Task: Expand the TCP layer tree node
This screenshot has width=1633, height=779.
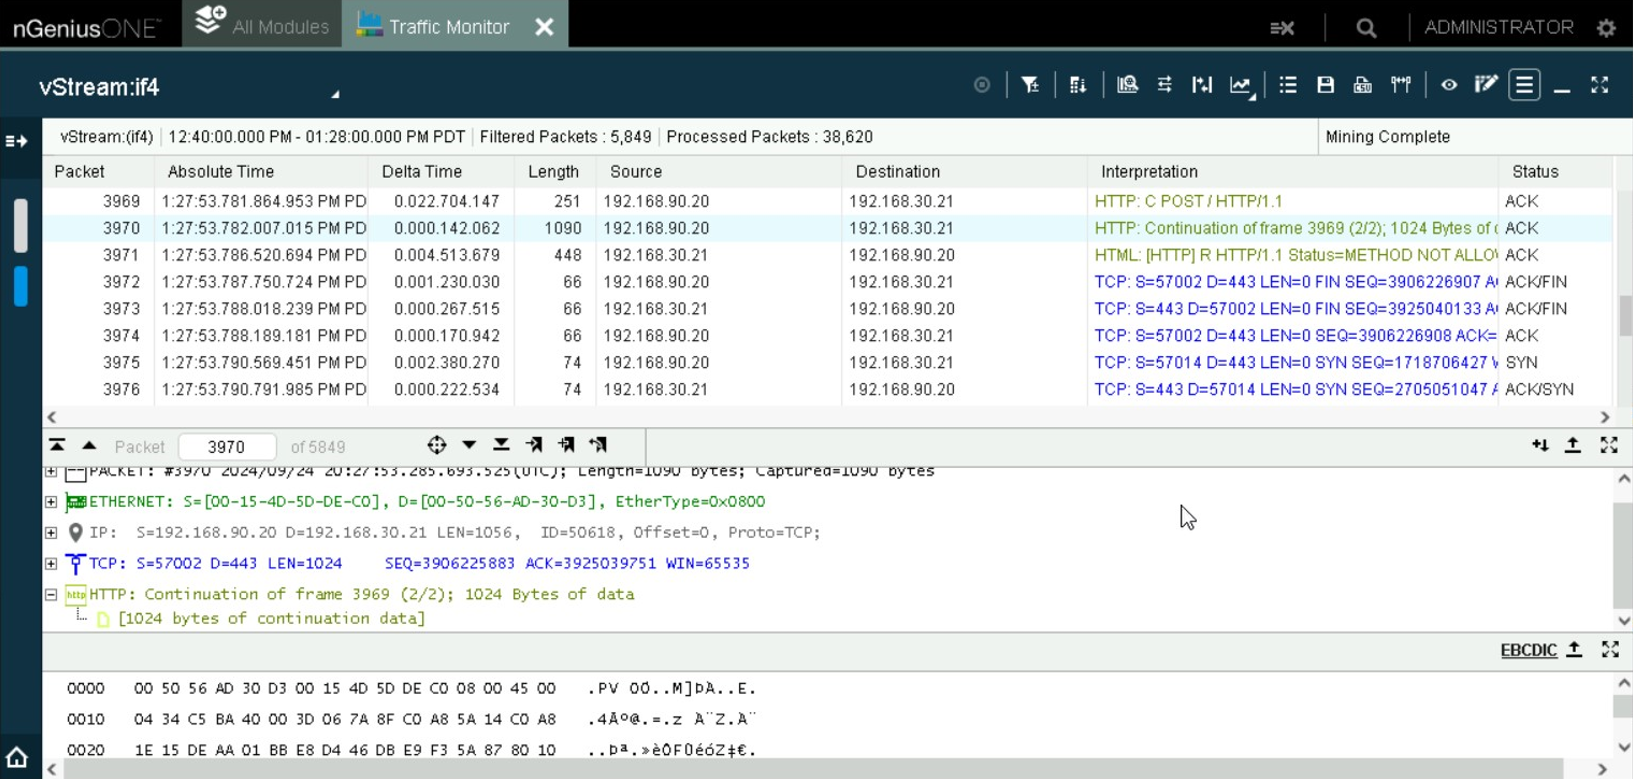Action: 51,564
